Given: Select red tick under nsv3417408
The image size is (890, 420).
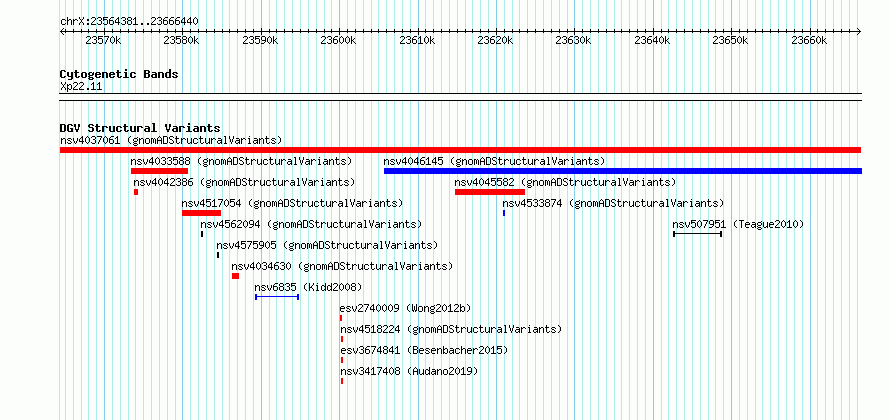Looking at the screenshot, I should [x=342, y=381].
